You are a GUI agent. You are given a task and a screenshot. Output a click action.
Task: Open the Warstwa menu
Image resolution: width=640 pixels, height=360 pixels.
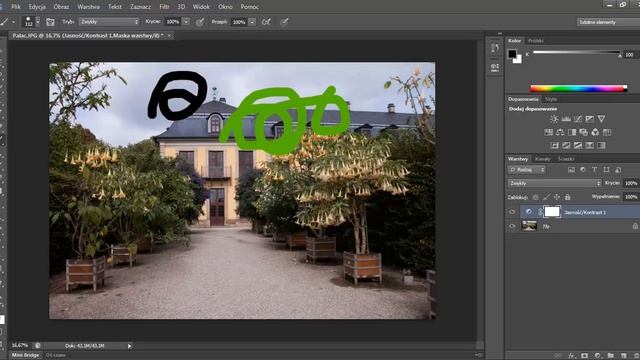tap(88, 7)
